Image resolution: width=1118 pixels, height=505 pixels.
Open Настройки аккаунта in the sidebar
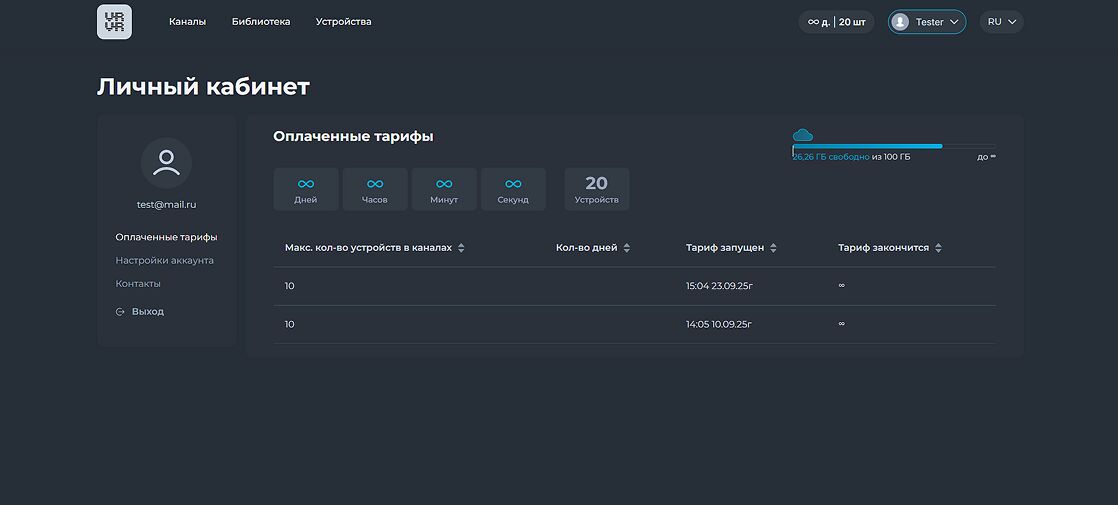pyautogui.click(x=165, y=261)
